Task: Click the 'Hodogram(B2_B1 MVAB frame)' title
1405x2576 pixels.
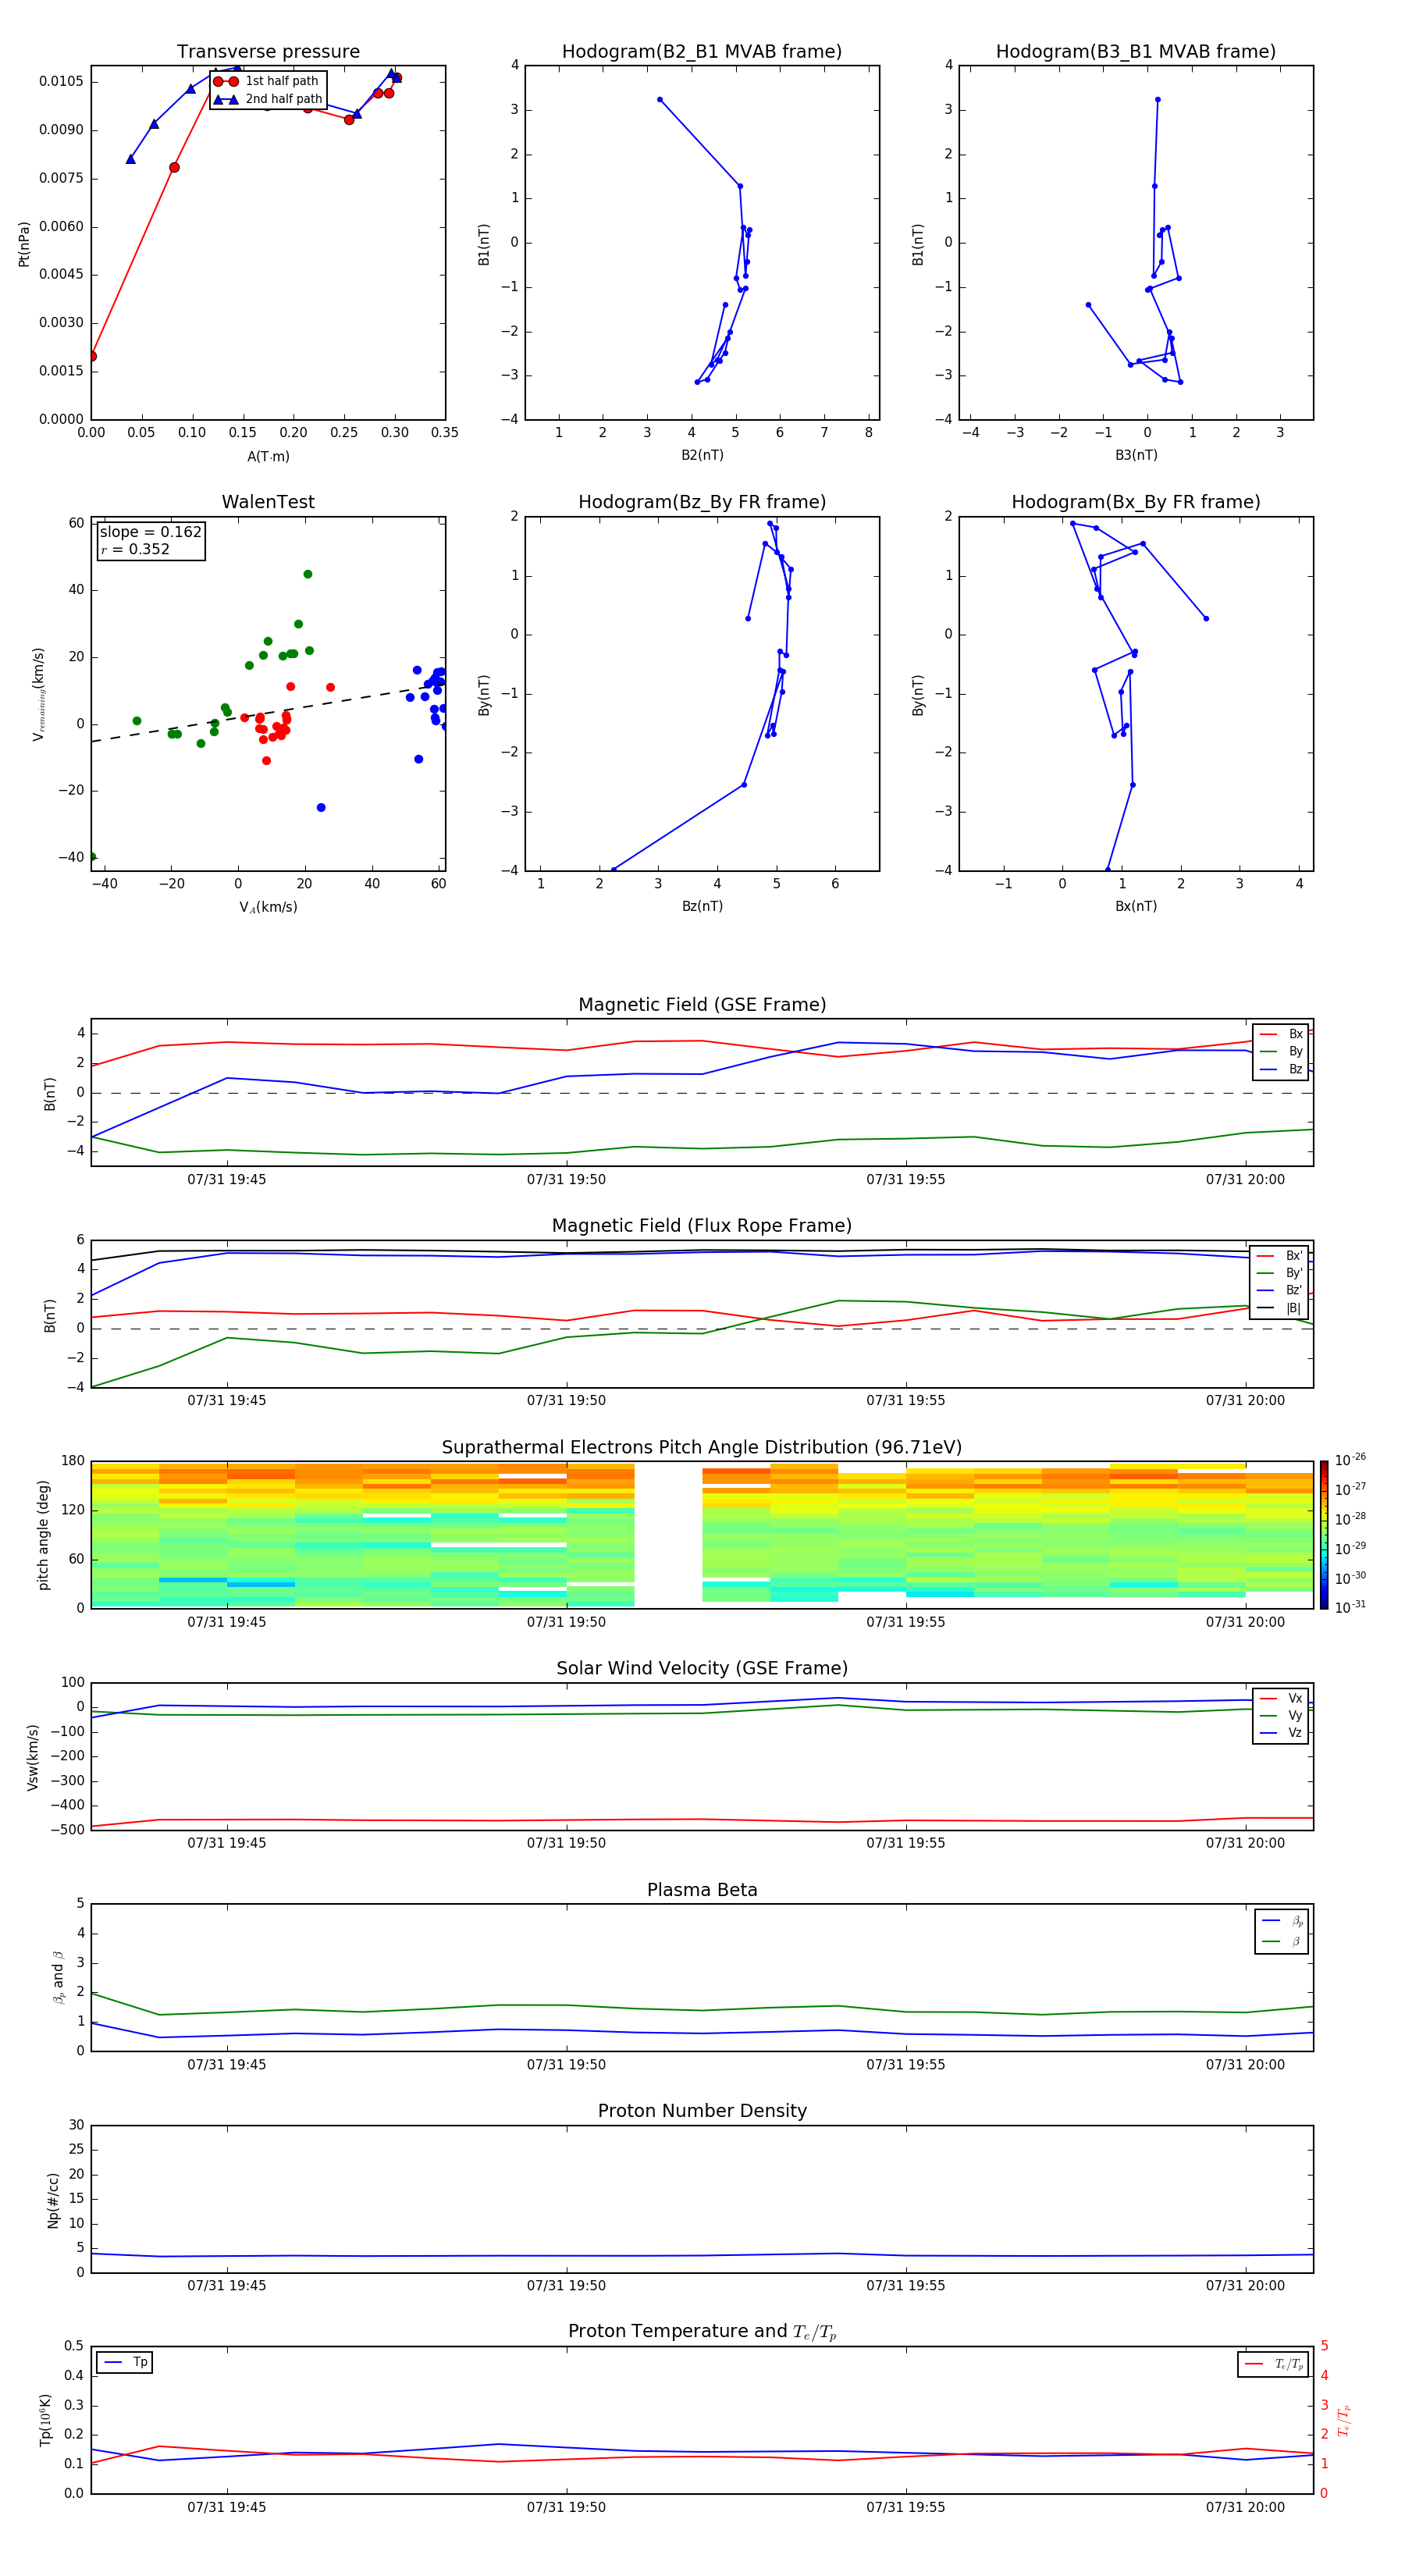Action: tap(701, 52)
